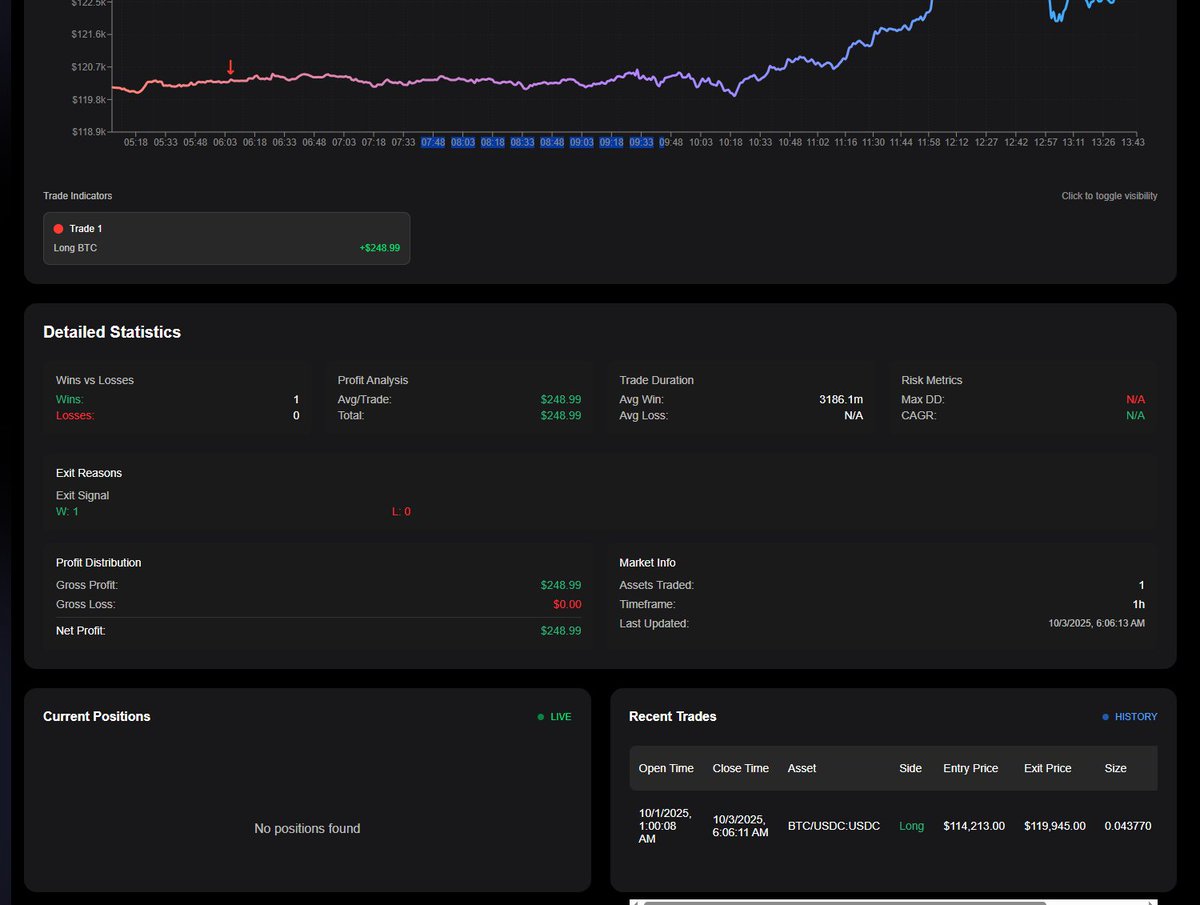Click the LIVE status indicator
Viewport: 1200px width, 905px height.
pos(555,717)
